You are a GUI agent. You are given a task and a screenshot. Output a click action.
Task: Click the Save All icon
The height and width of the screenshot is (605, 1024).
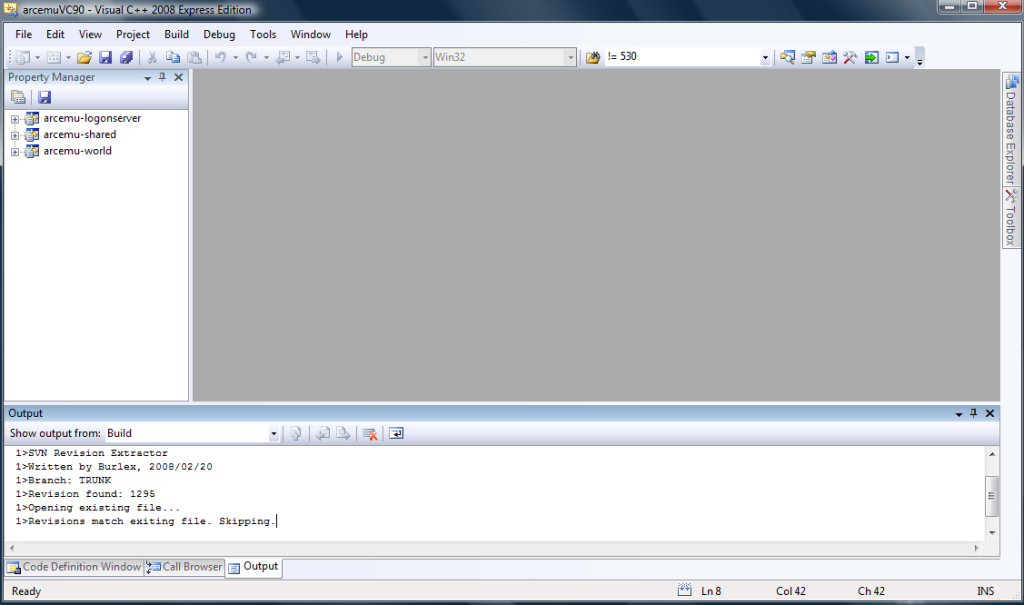click(x=126, y=57)
